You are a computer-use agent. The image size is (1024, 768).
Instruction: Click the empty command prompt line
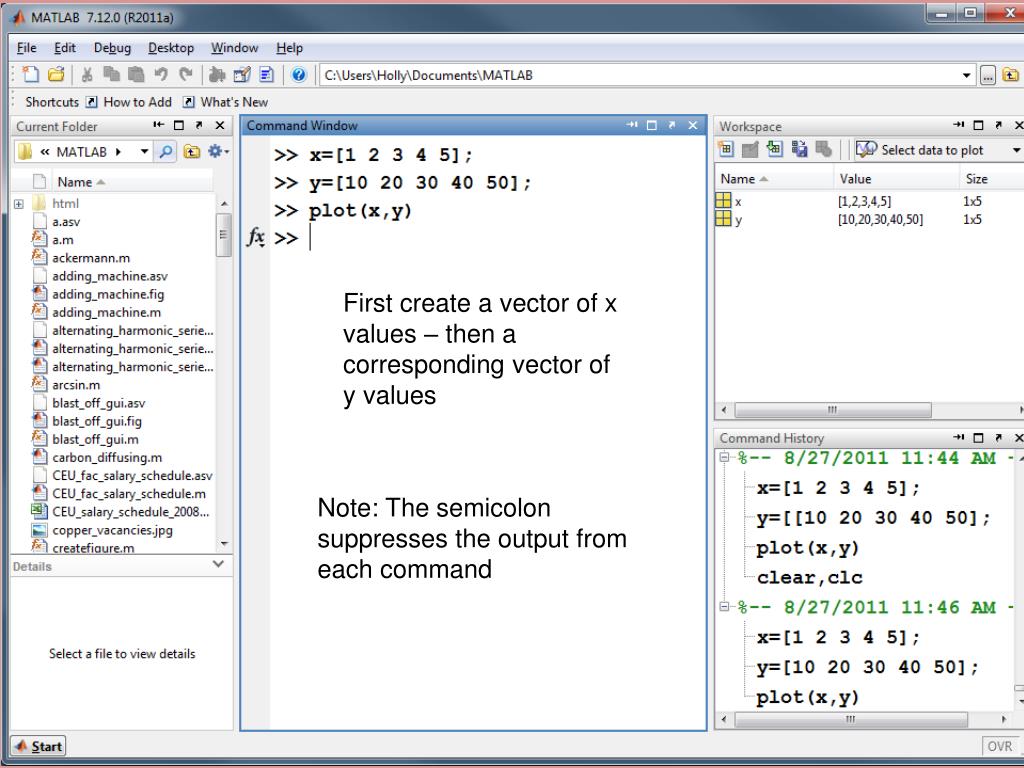(x=487, y=238)
